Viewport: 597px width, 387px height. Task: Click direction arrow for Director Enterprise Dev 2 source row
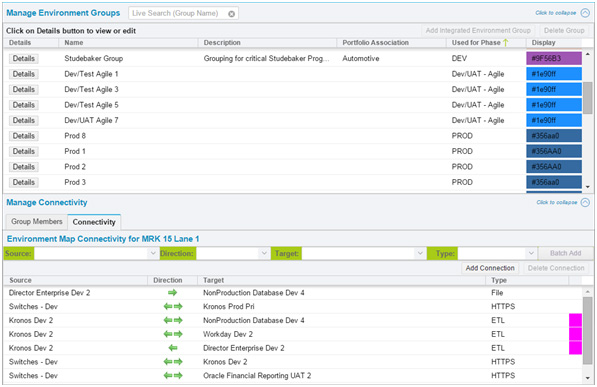click(x=172, y=293)
